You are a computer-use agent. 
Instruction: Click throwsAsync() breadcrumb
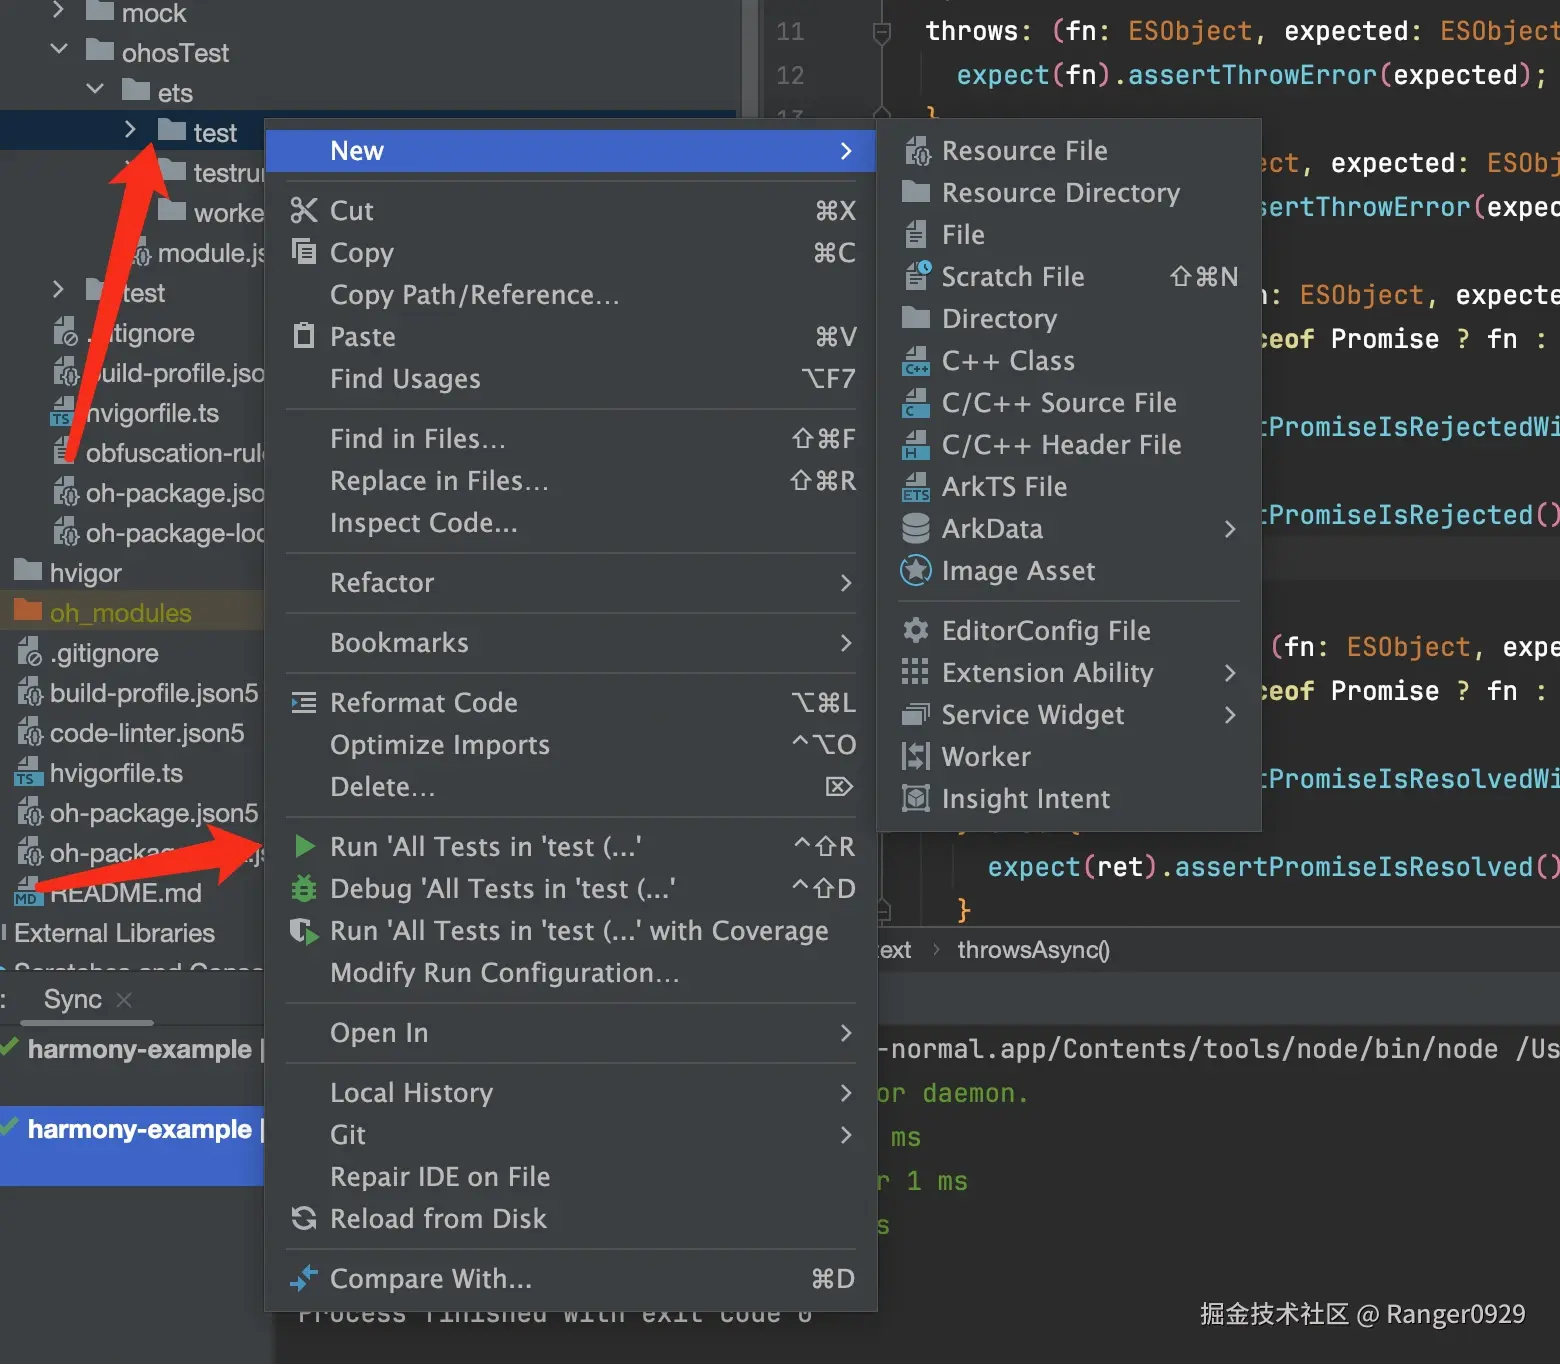click(x=1033, y=949)
